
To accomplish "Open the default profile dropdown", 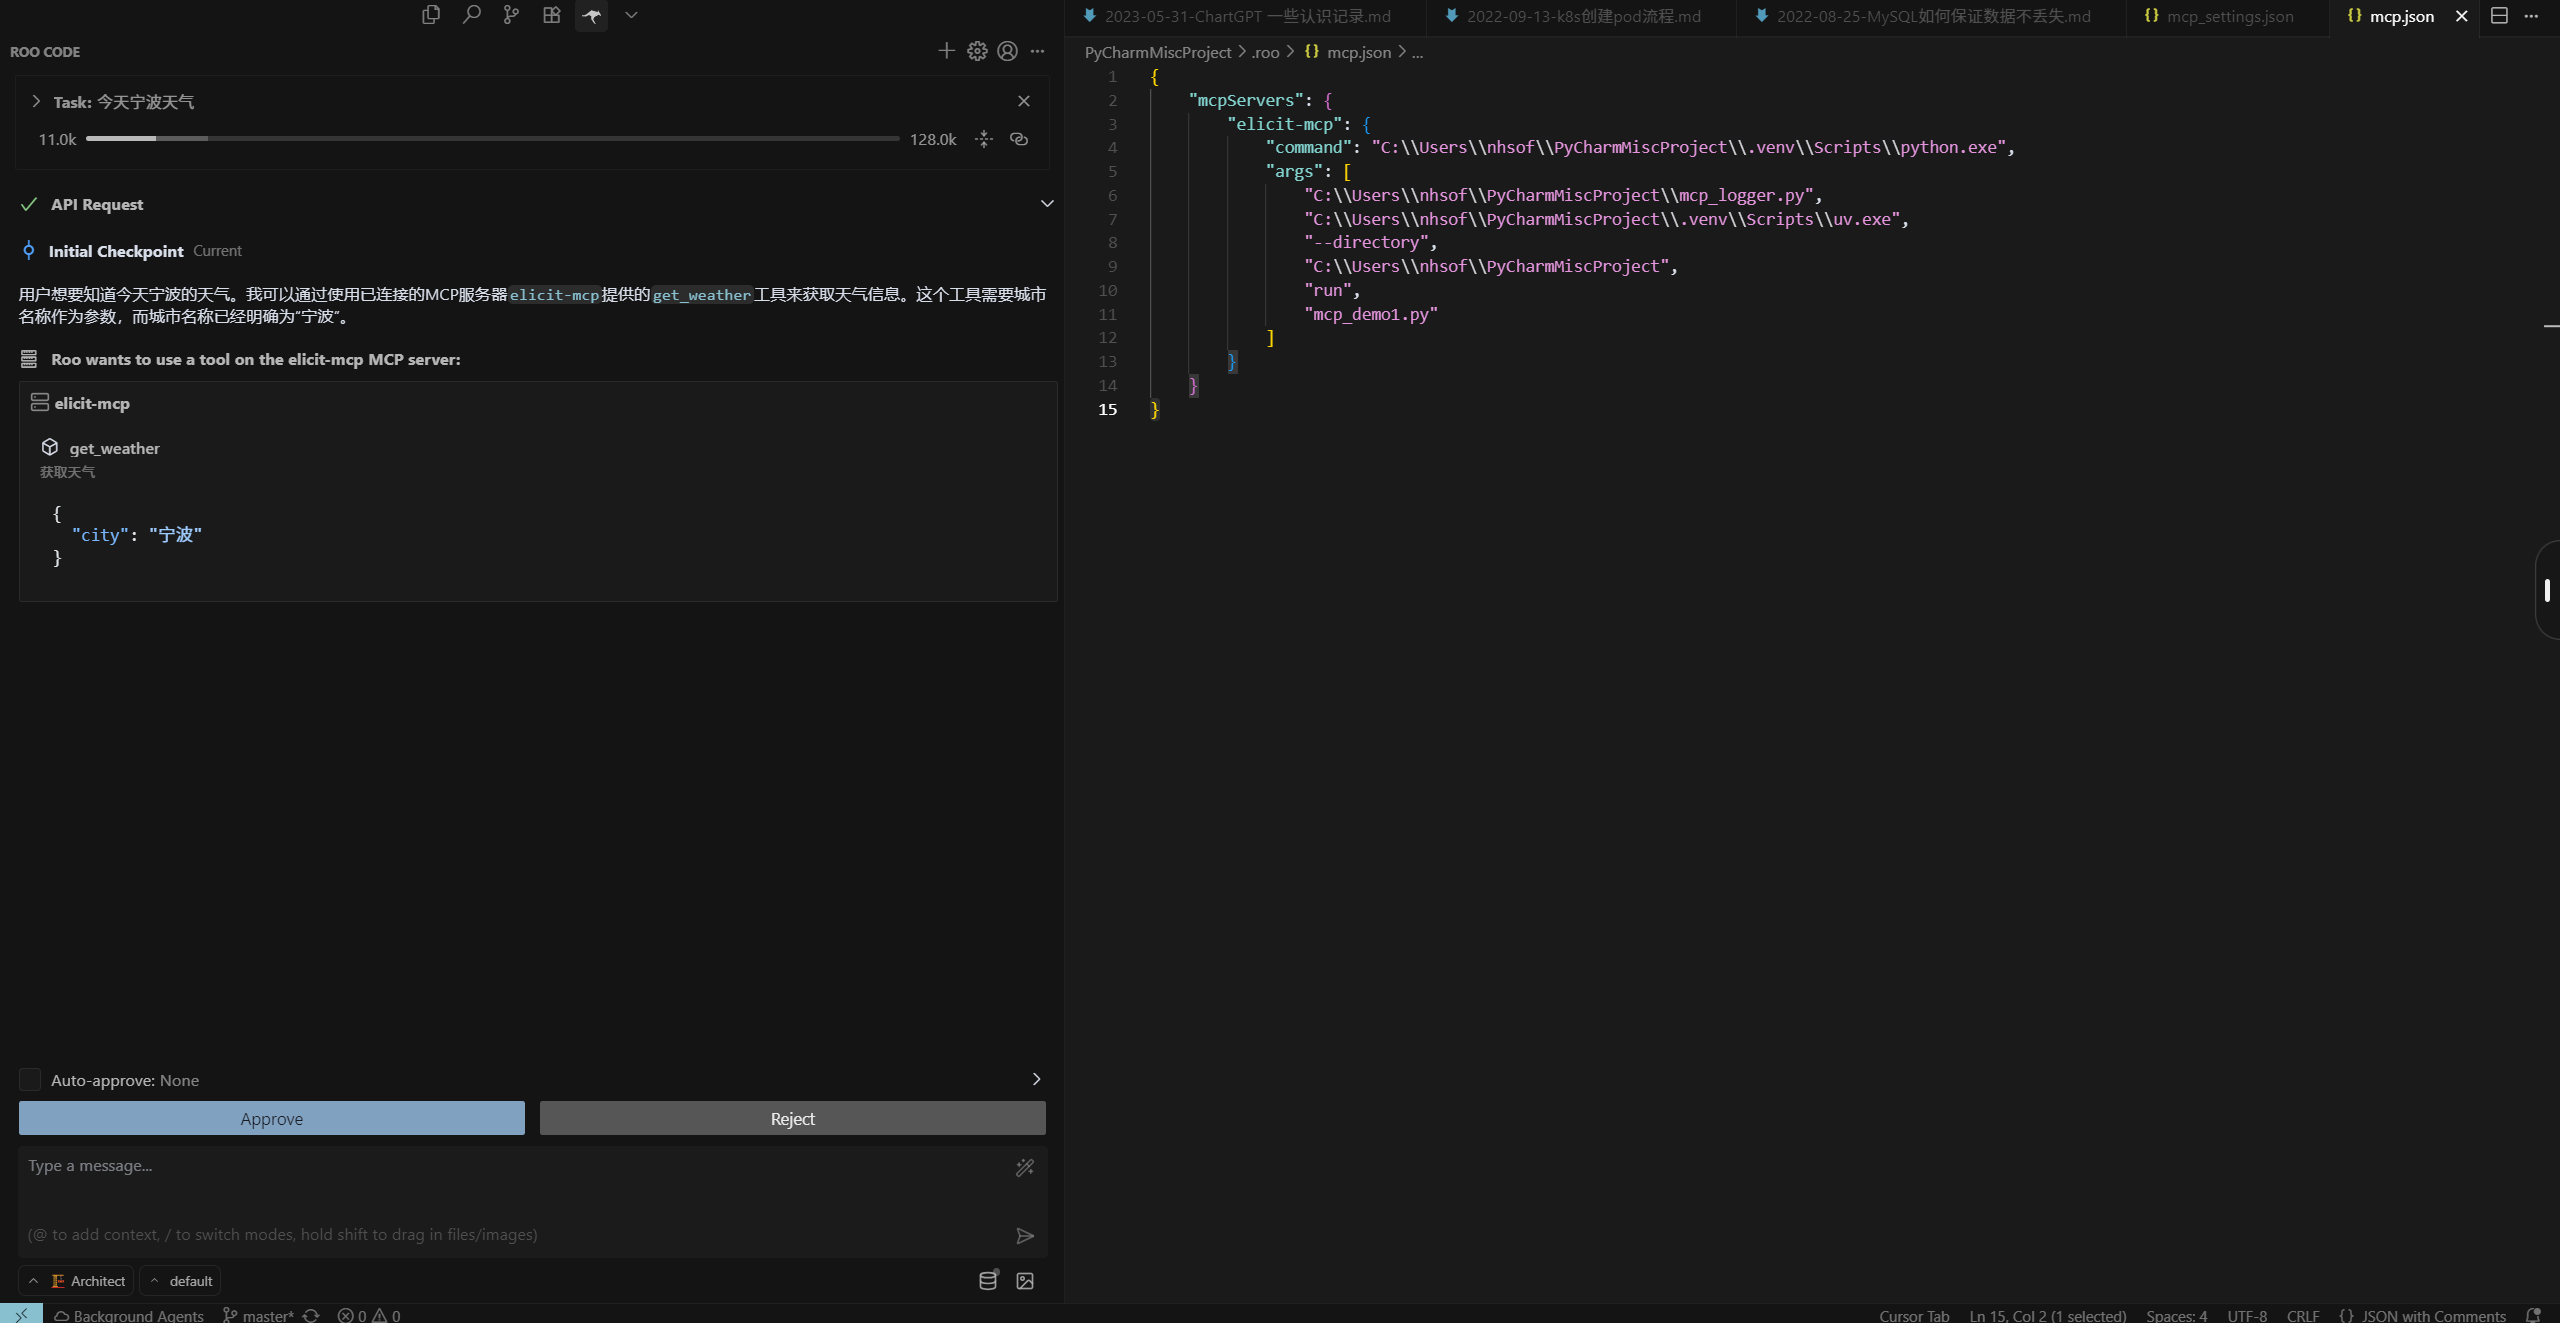I will pos(181,1281).
